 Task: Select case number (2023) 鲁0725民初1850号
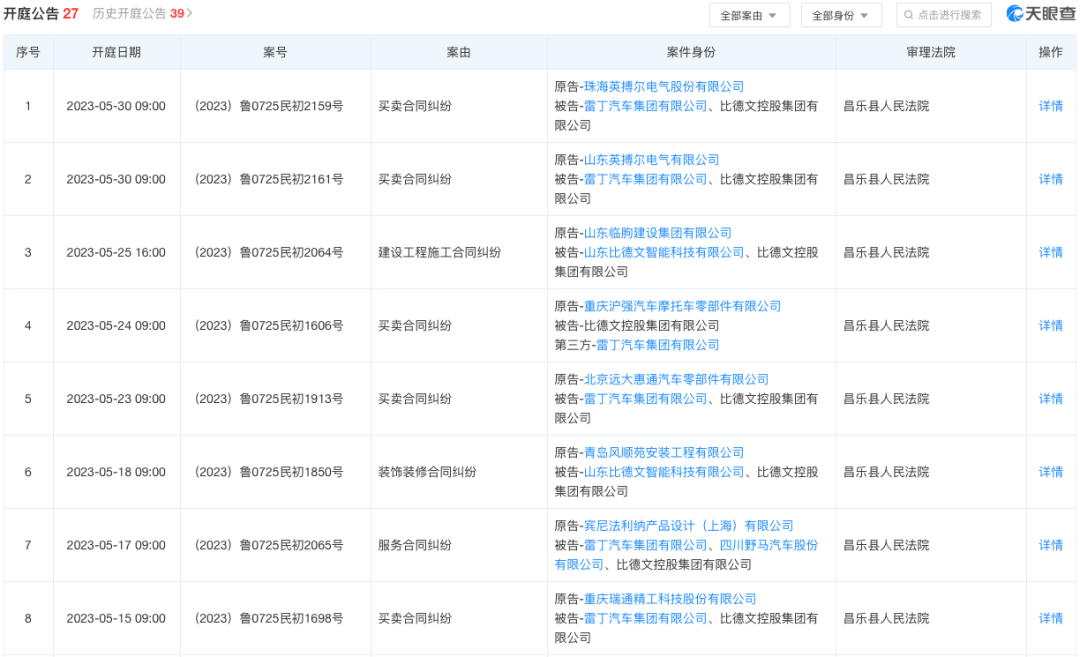(269, 472)
